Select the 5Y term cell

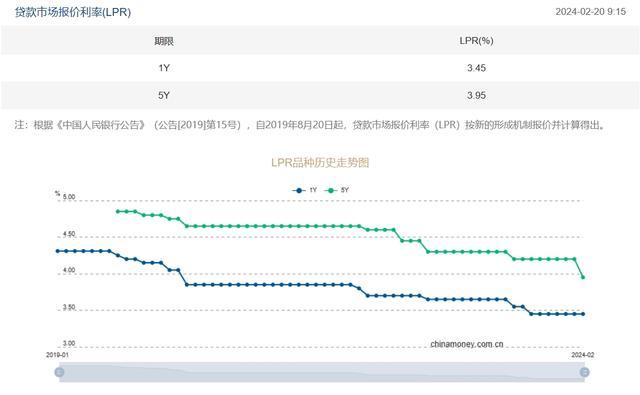point(164,95)
